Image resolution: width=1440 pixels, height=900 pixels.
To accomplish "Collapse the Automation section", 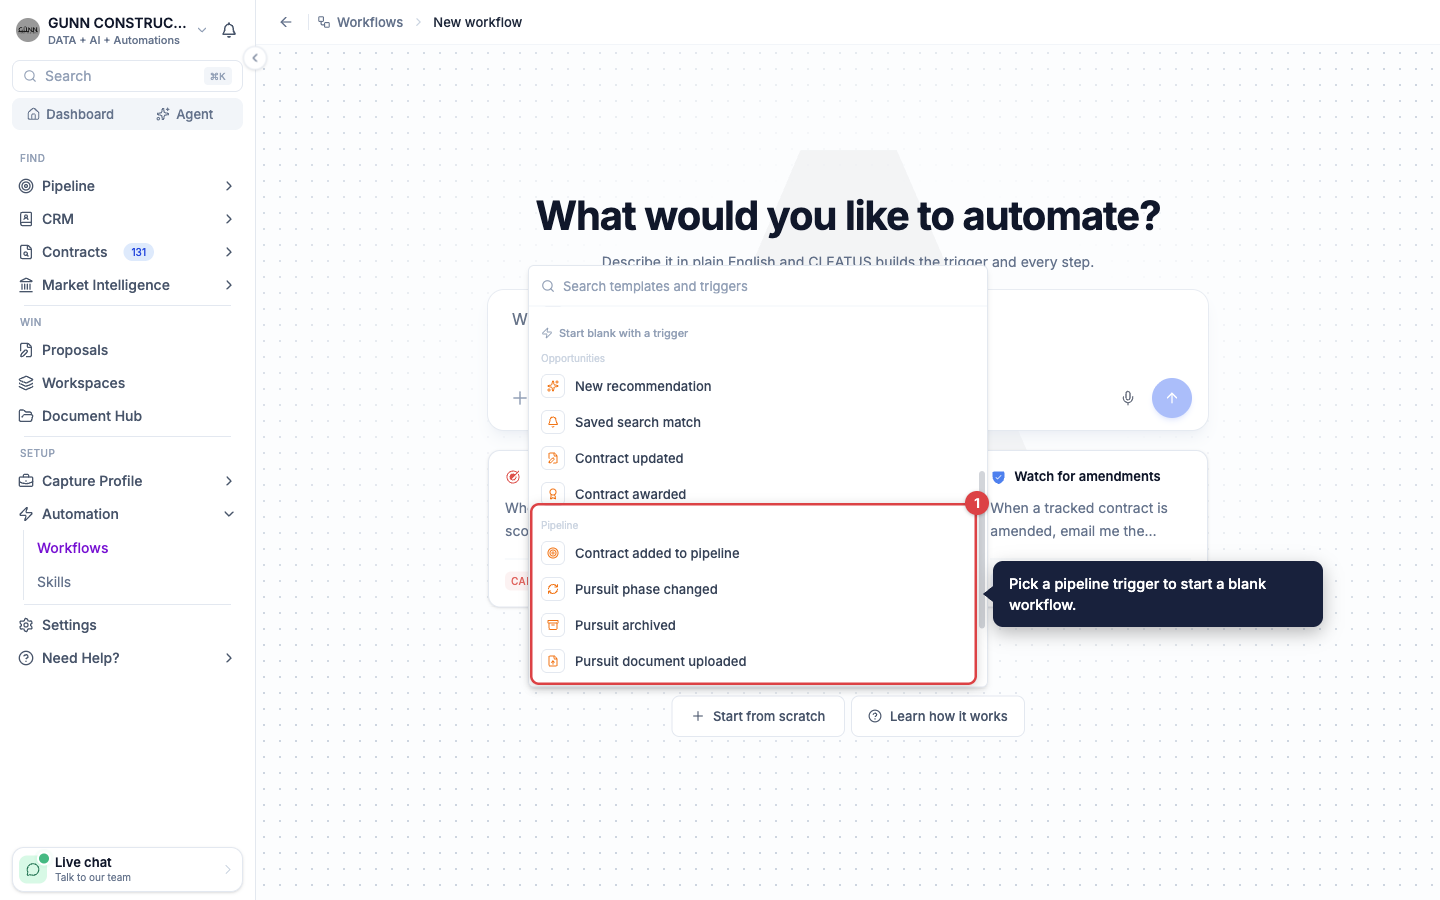I will pyautogui.click(x=229, y=514).
